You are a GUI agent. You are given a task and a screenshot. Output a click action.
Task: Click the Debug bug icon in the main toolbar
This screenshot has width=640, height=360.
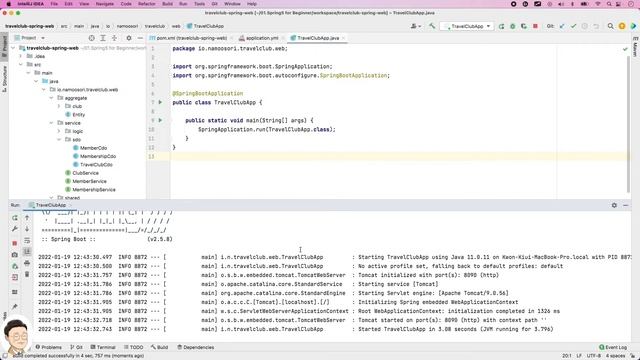[513, 26]
